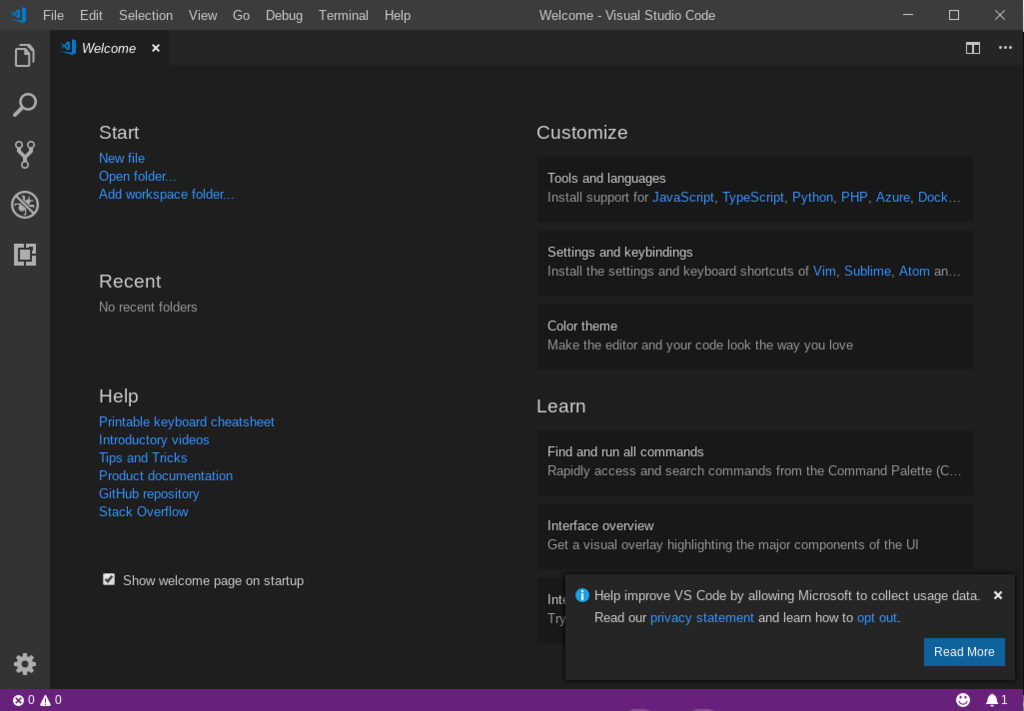
Task: Click the Sublime keybindings link
Action: click(867, 271)
